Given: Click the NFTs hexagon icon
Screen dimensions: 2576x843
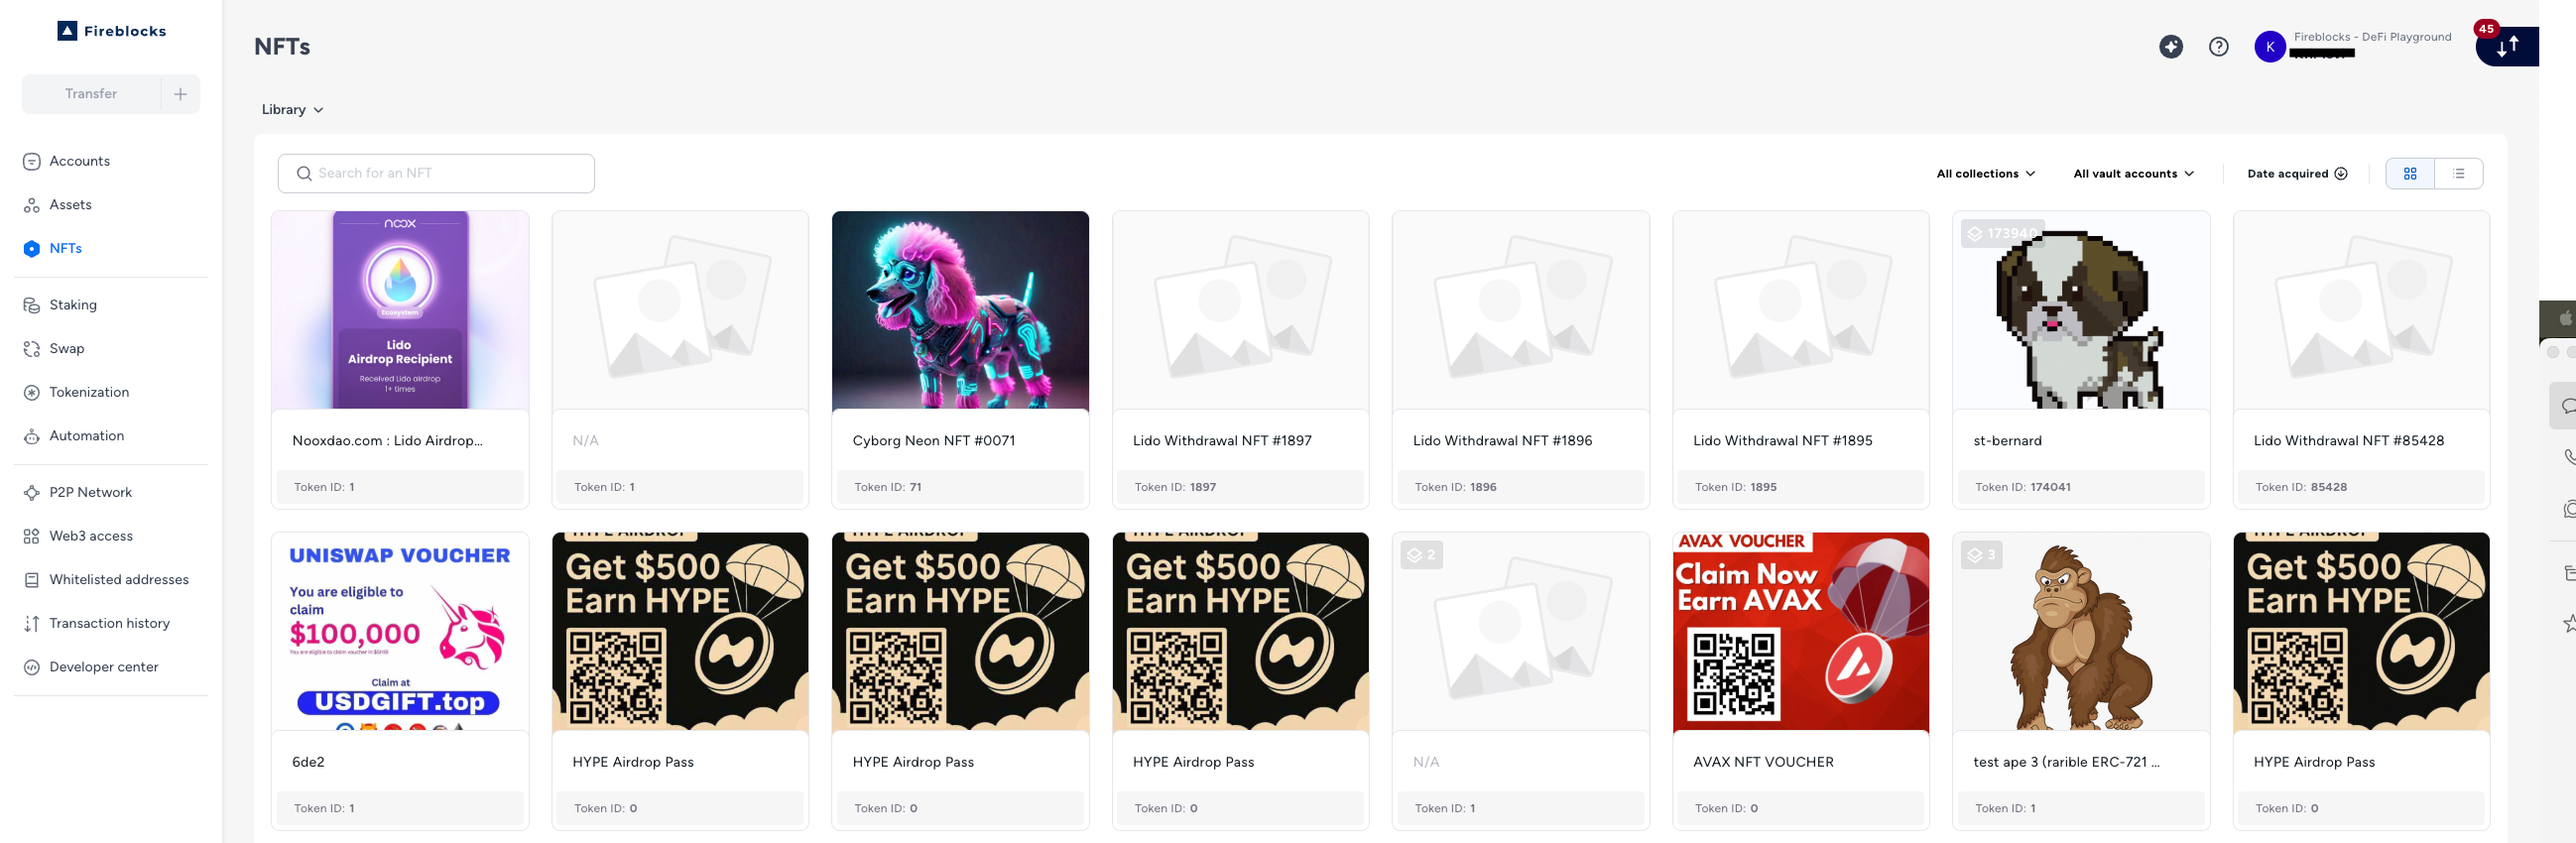Looking at the screenshot, I should point(32,249).
